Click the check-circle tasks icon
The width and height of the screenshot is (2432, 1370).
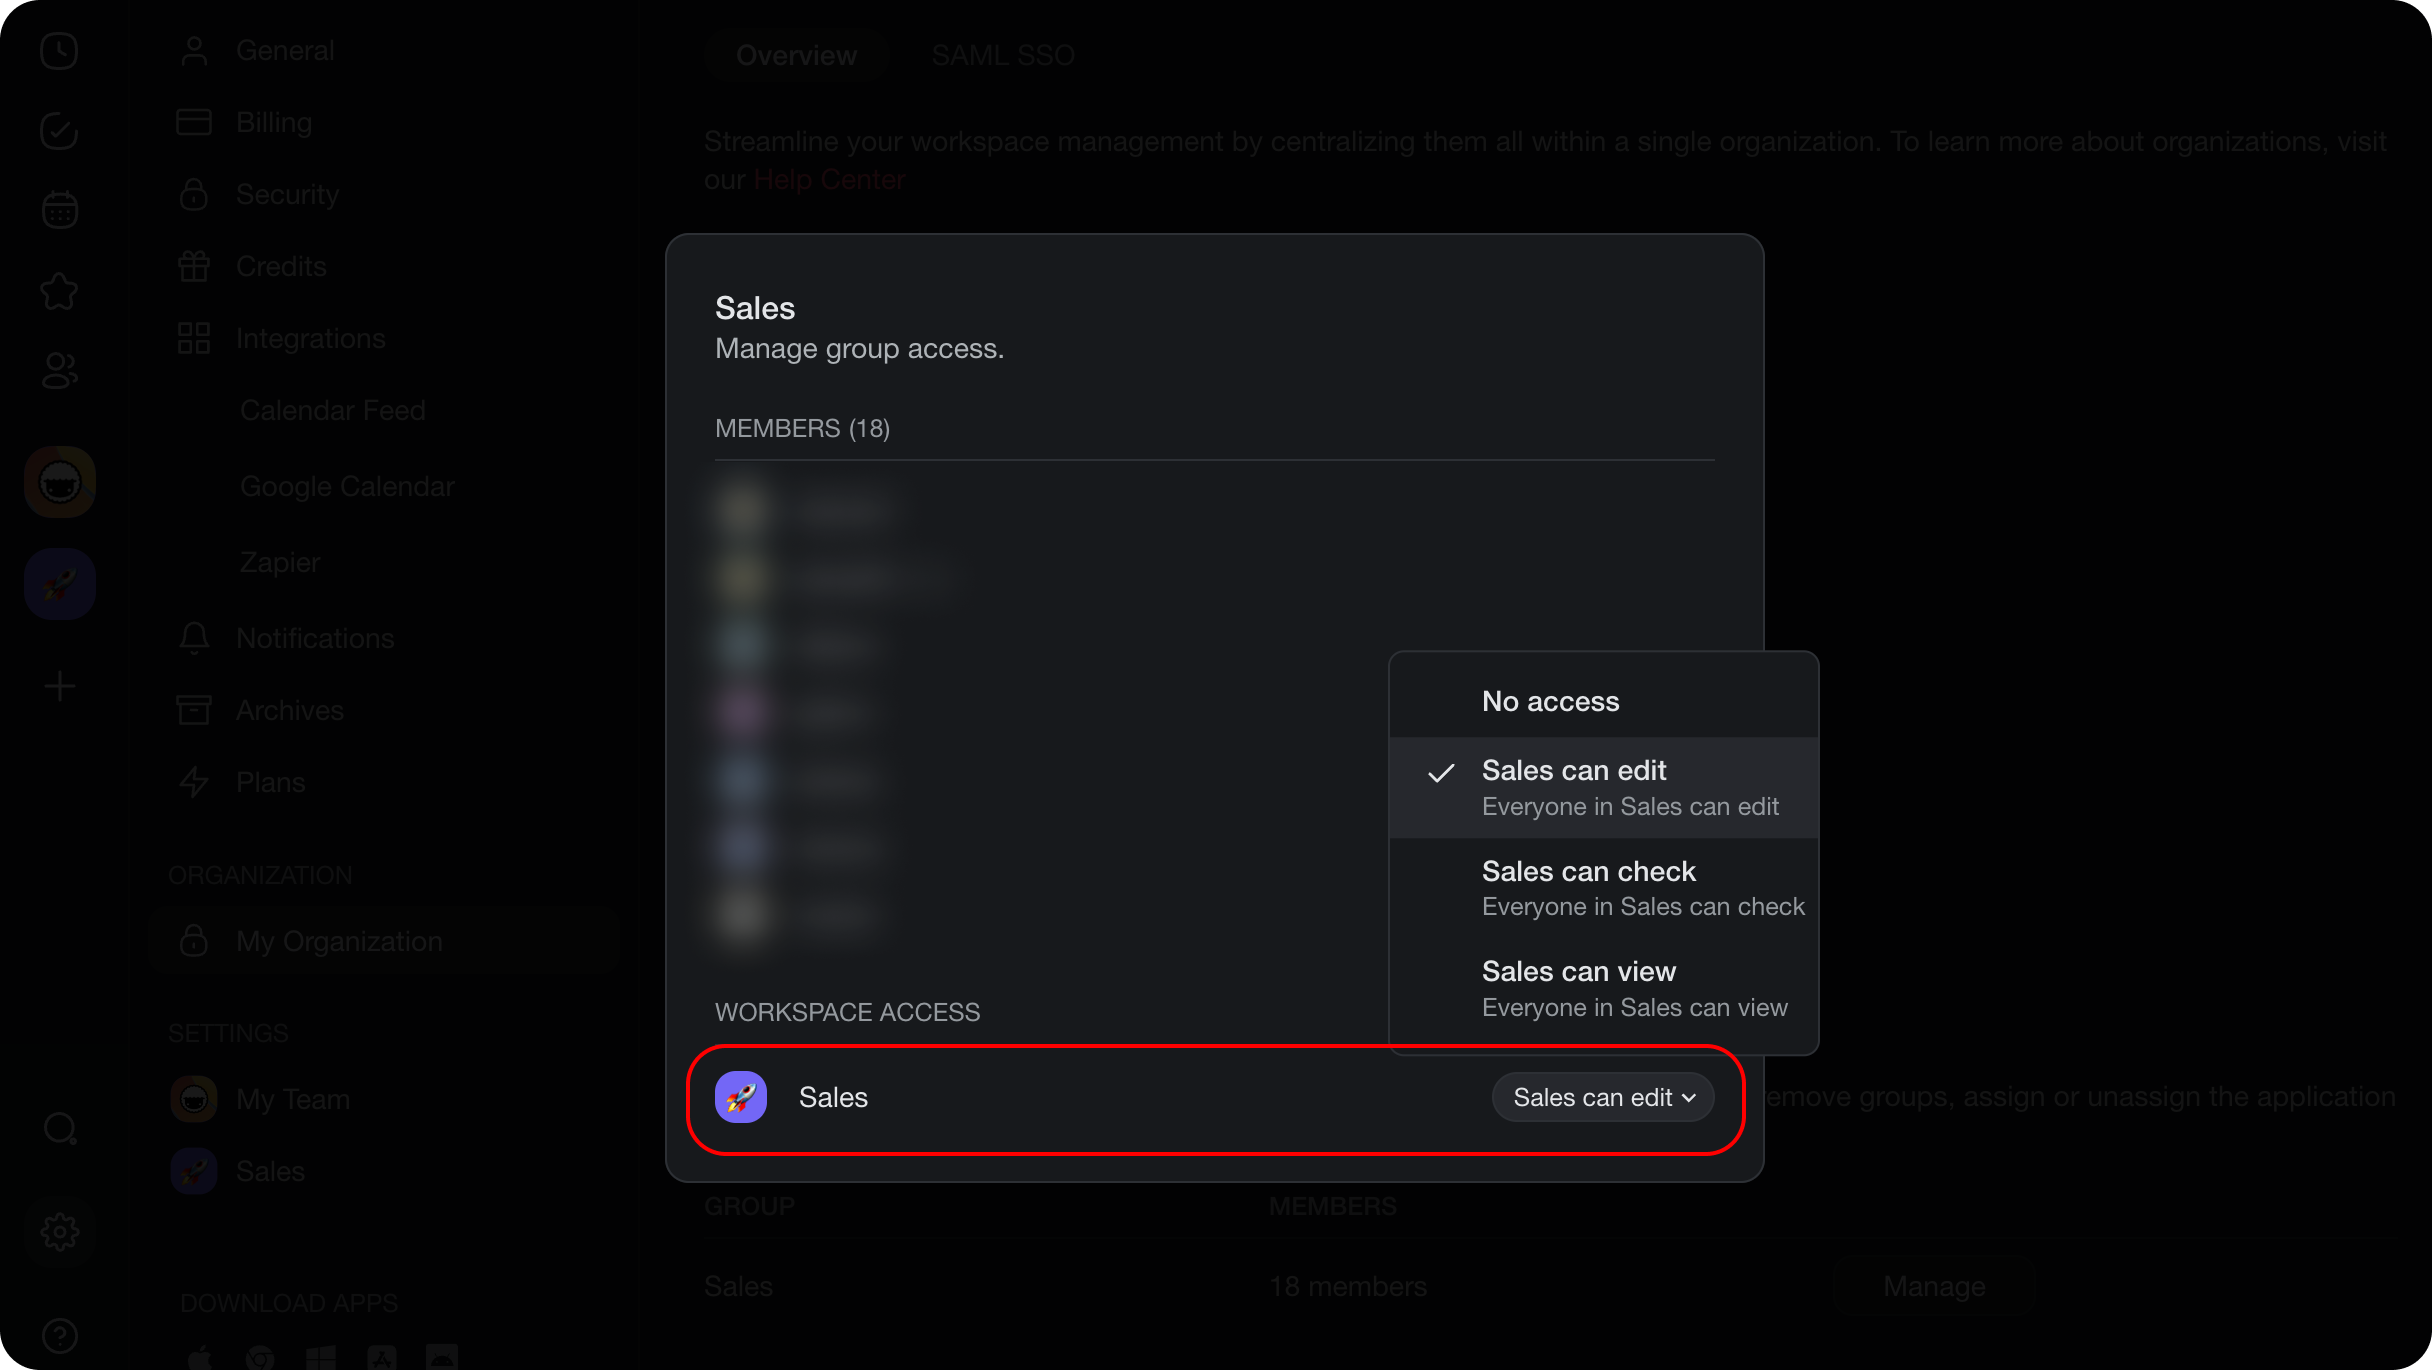(x=59, y=131)
